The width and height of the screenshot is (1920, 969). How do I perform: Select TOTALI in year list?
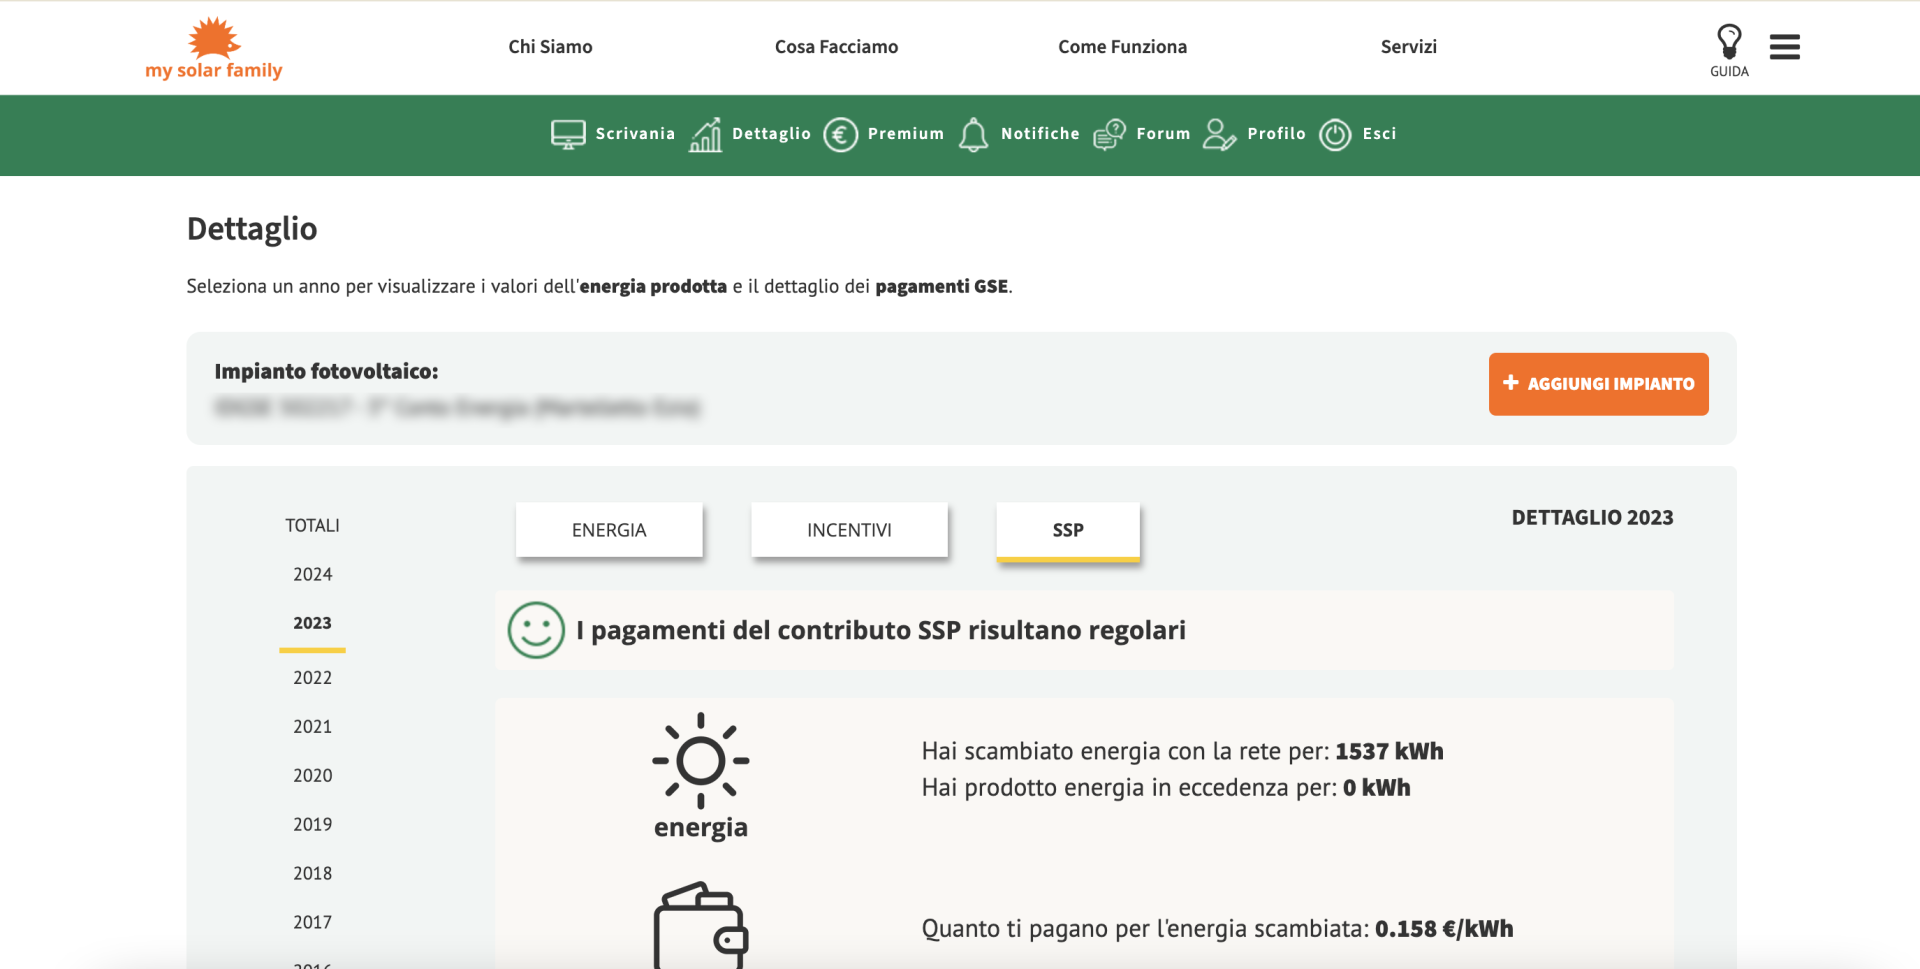312,526
